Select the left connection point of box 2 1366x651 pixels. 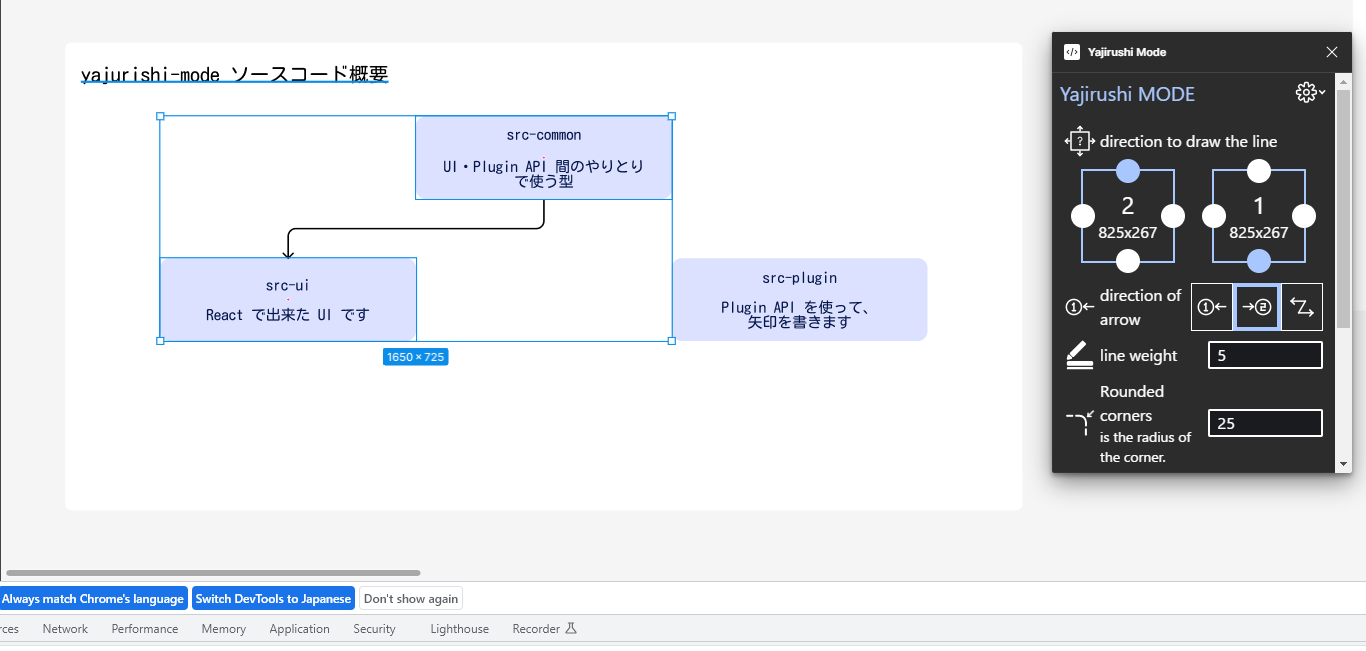(1082, 215)
